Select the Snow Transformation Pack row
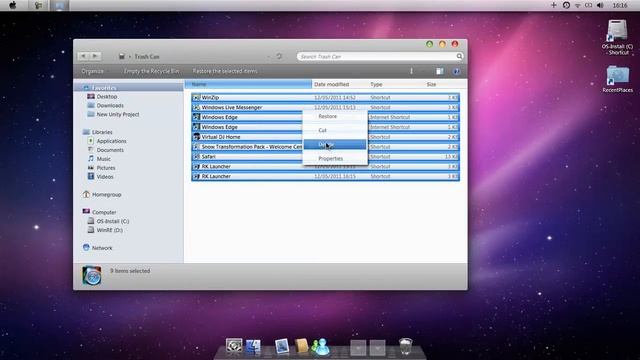 click(325, 147)
